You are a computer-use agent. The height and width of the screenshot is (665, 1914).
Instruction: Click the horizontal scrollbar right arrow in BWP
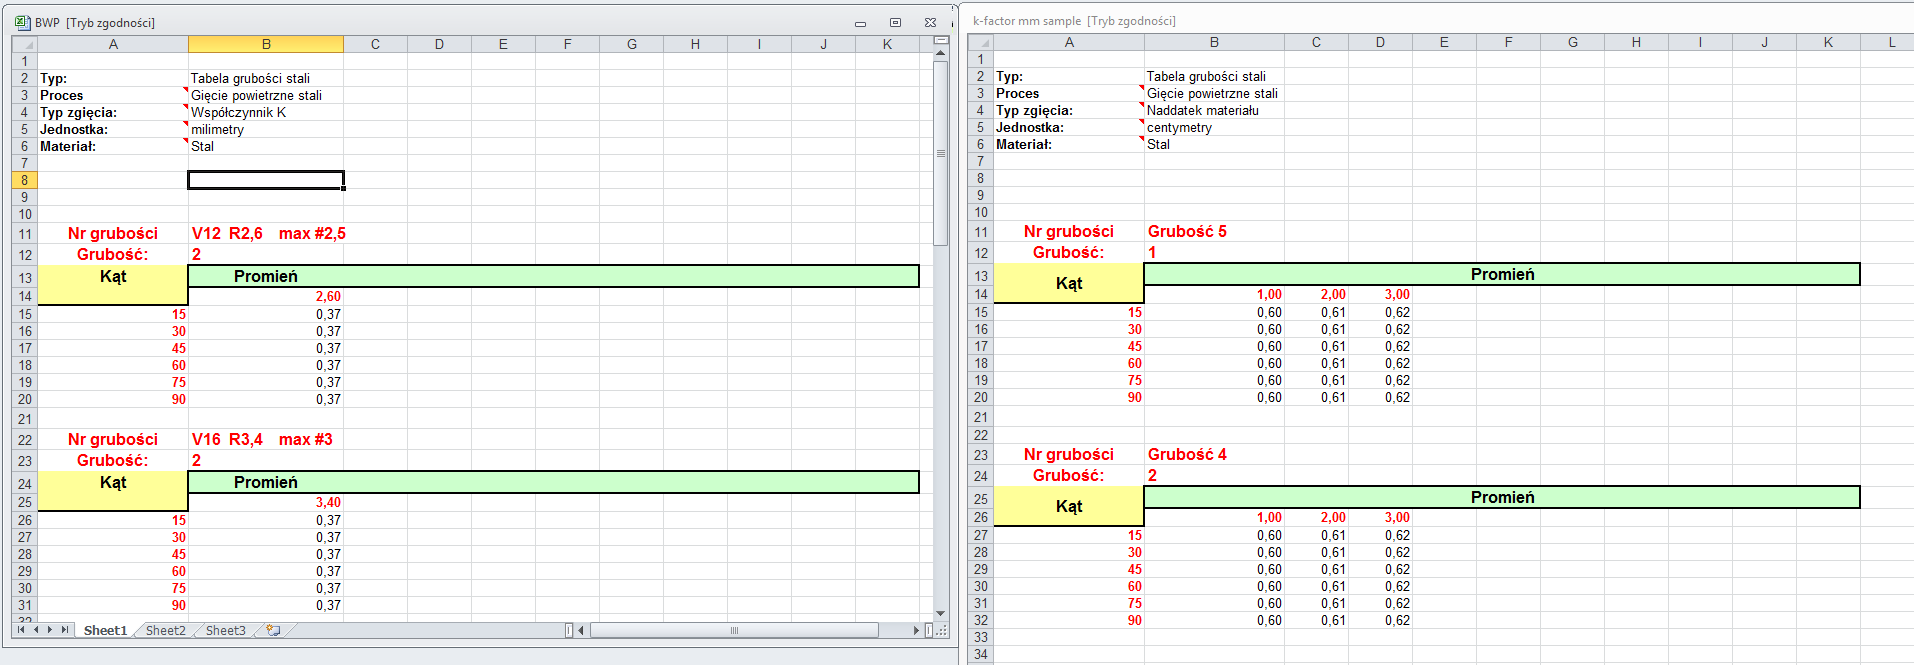[x=916, y=631]
